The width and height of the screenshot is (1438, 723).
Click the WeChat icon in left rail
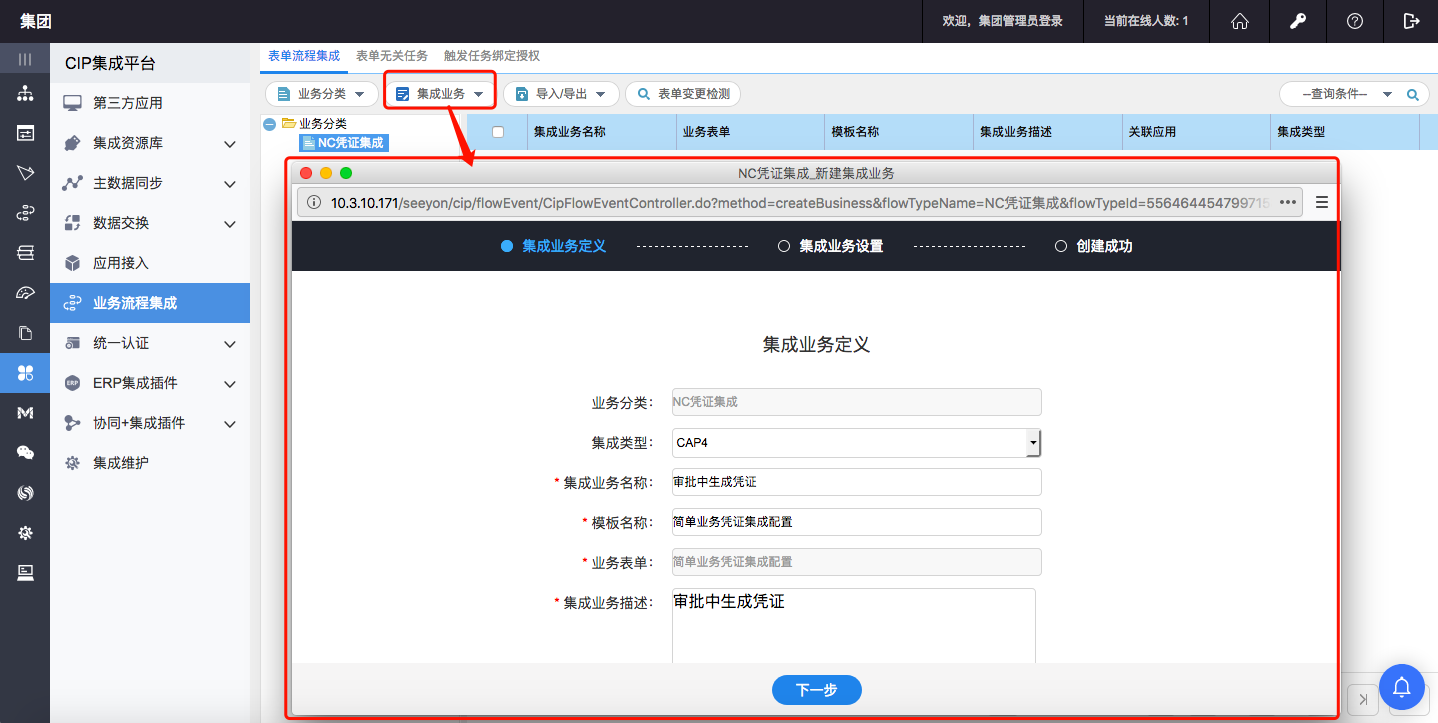25,453
